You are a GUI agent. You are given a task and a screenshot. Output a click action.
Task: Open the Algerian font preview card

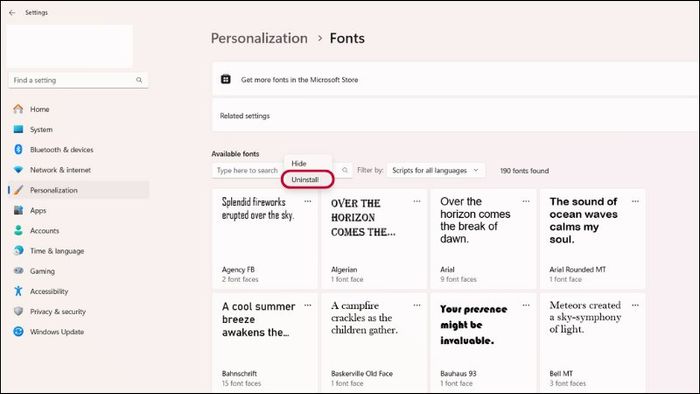(374, 239)
